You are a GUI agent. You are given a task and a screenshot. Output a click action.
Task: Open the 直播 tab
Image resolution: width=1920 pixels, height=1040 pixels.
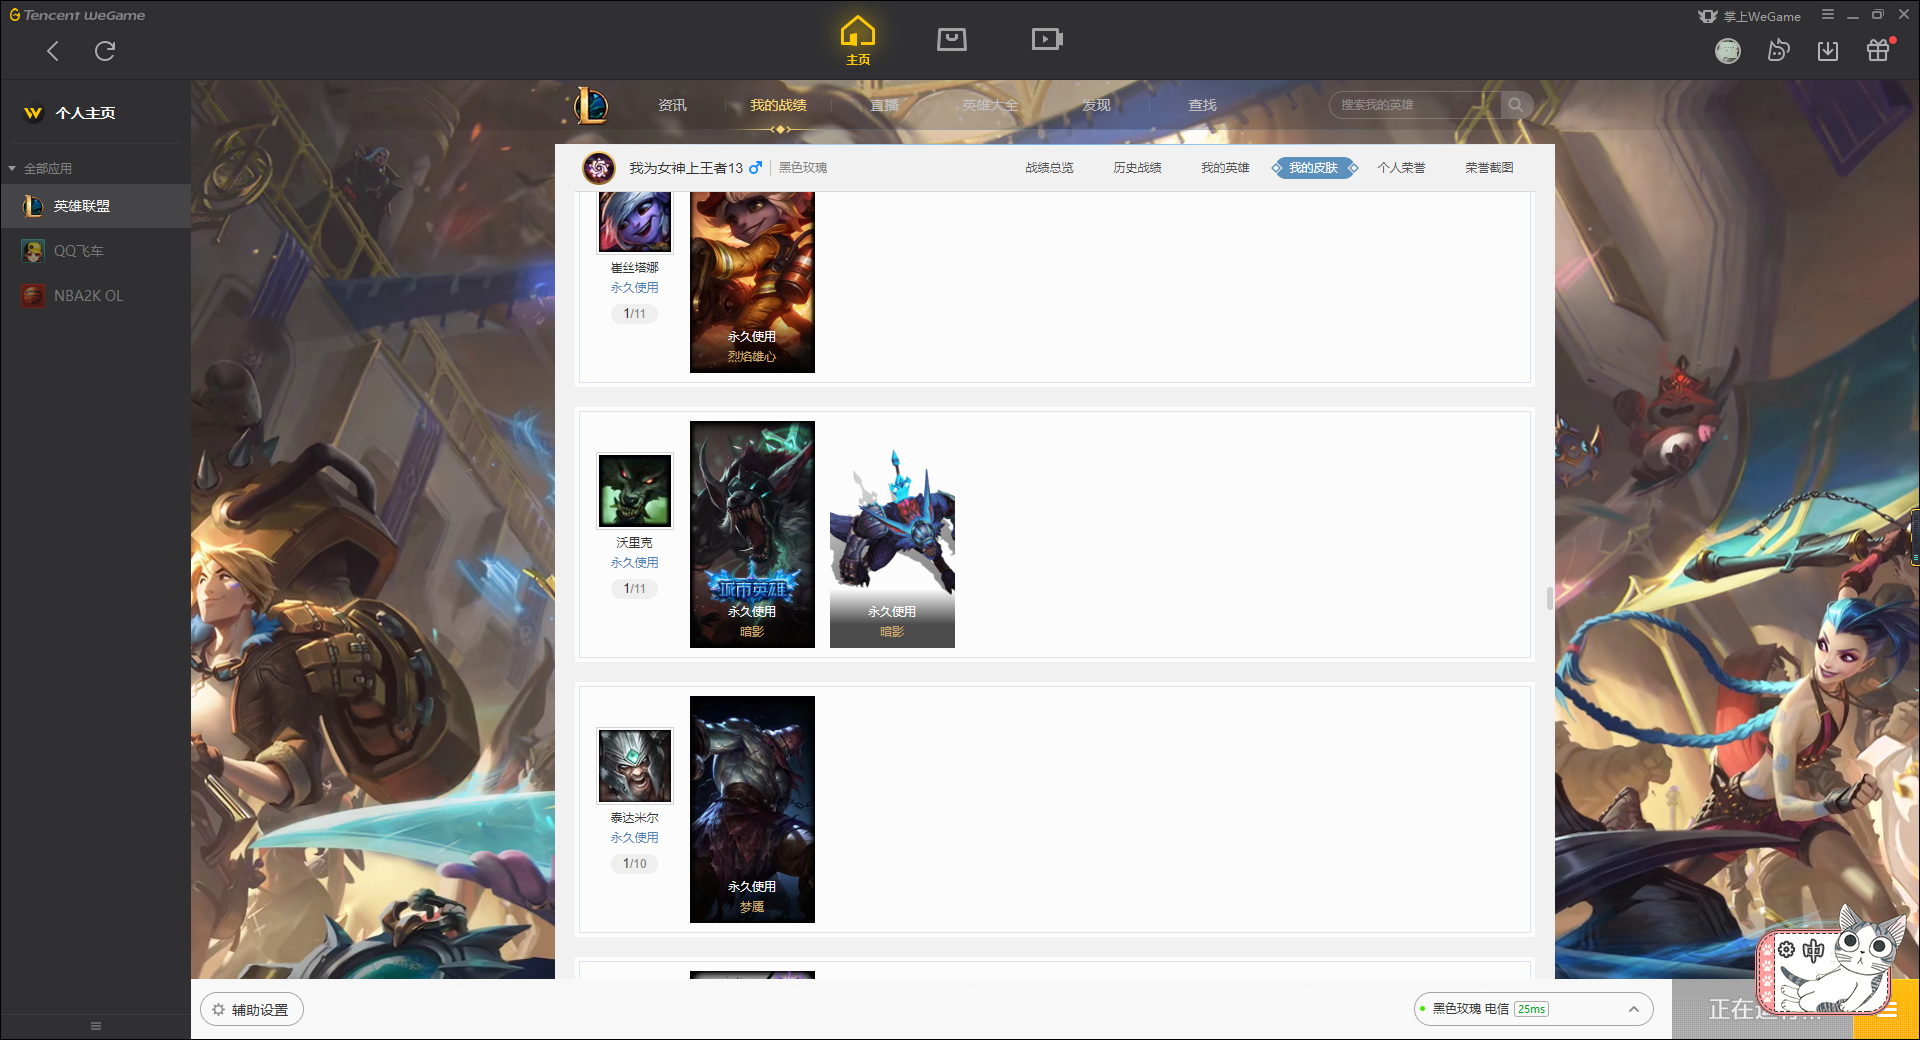coord(884,105)
